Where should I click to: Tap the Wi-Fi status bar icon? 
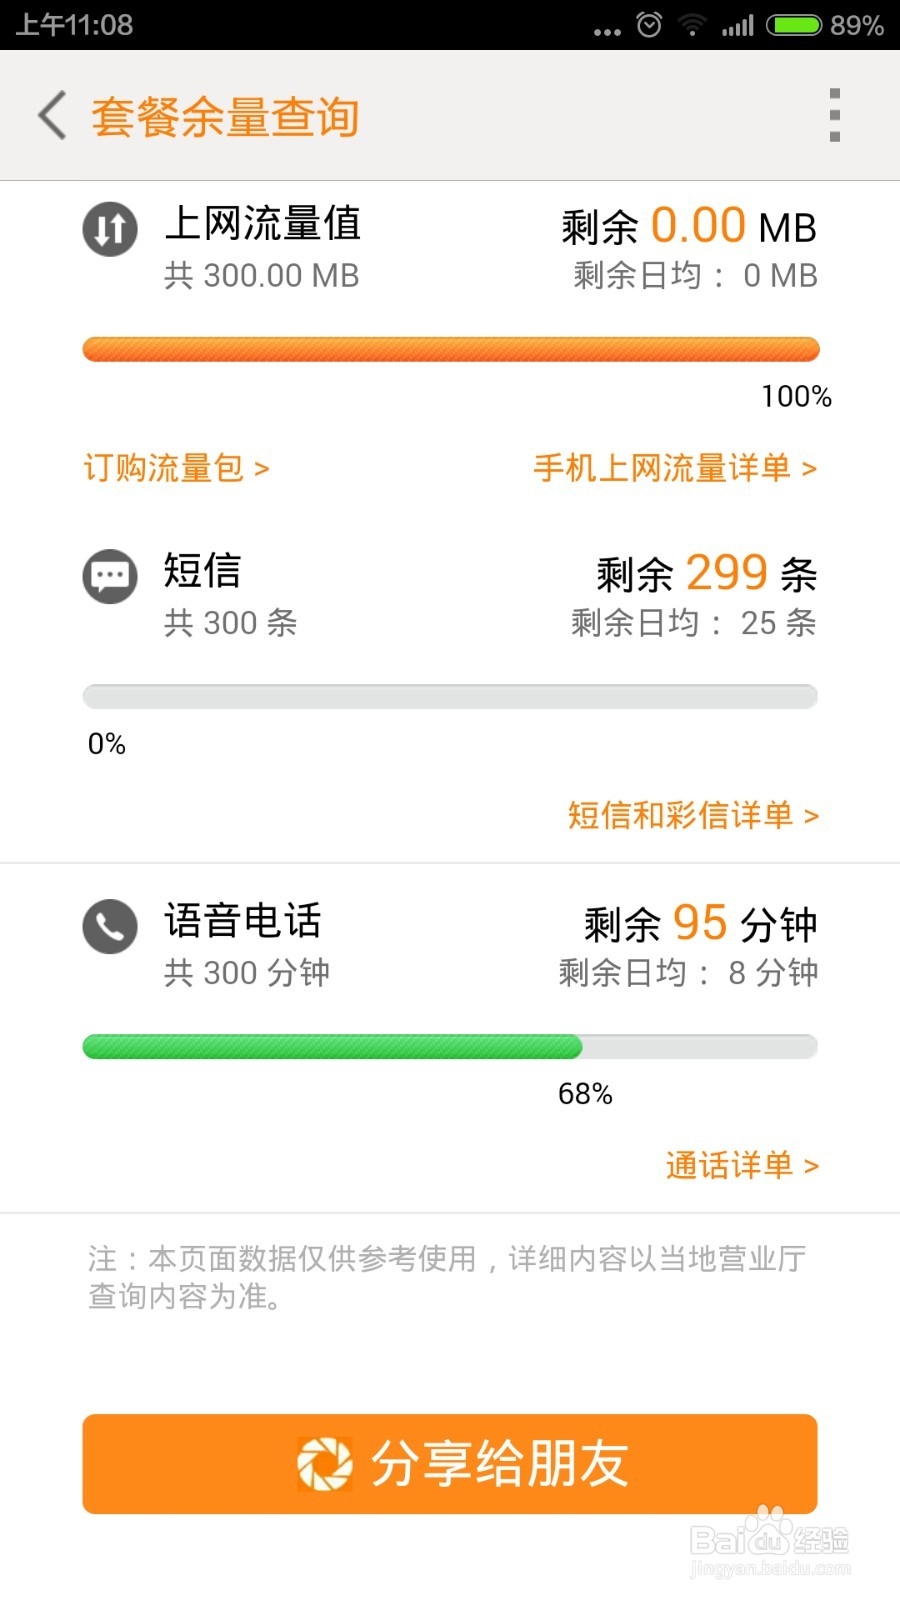691,25
